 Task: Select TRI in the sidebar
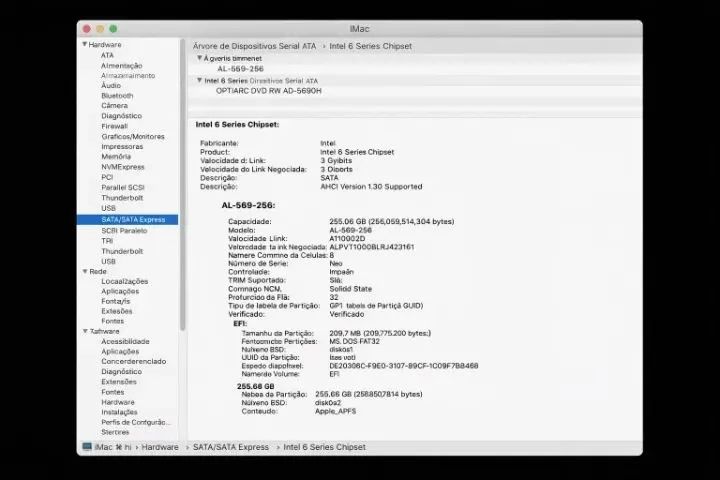pyautogui.click(x=107, y=241)
